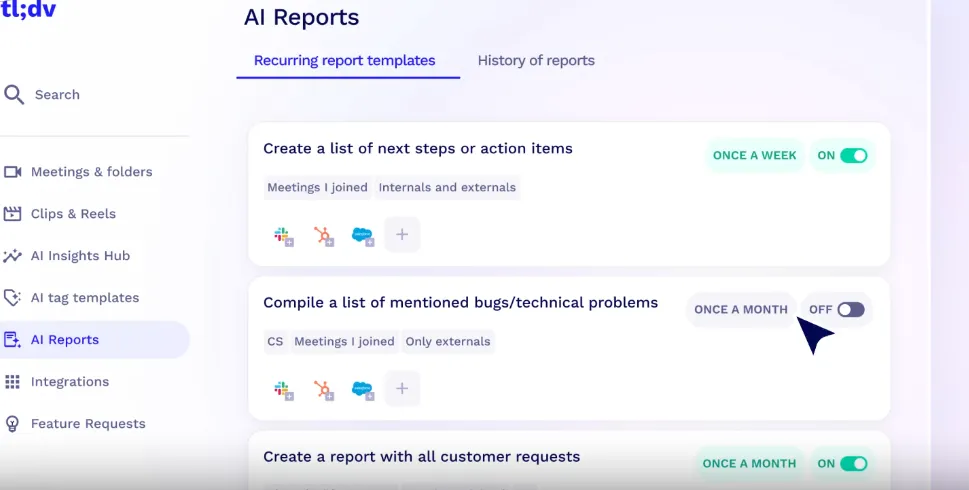Click the AI tag templates icon
969x490 pixels.
(12, 298)
